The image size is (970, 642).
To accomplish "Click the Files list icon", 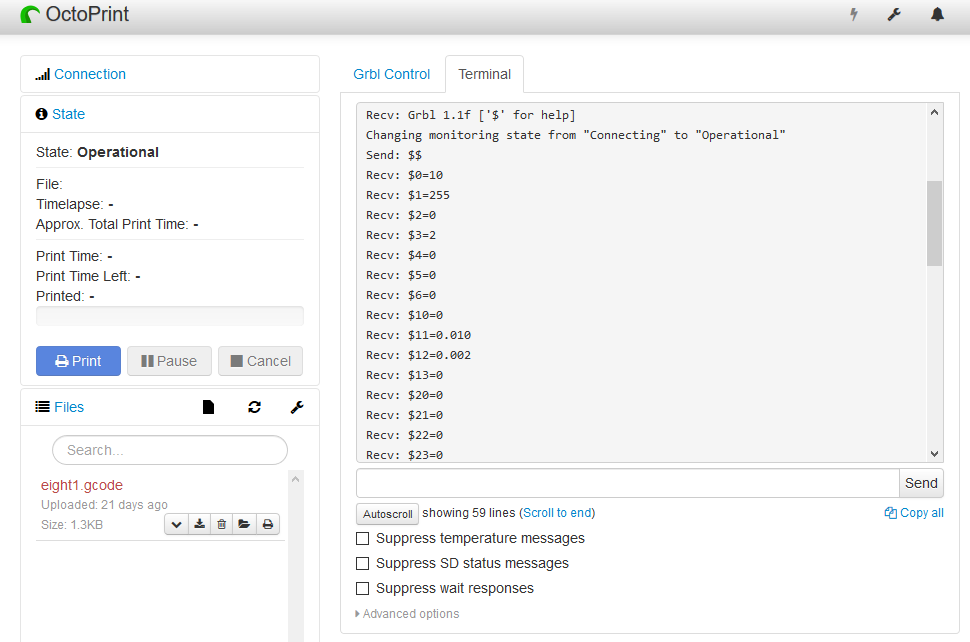I will (42, 407).
